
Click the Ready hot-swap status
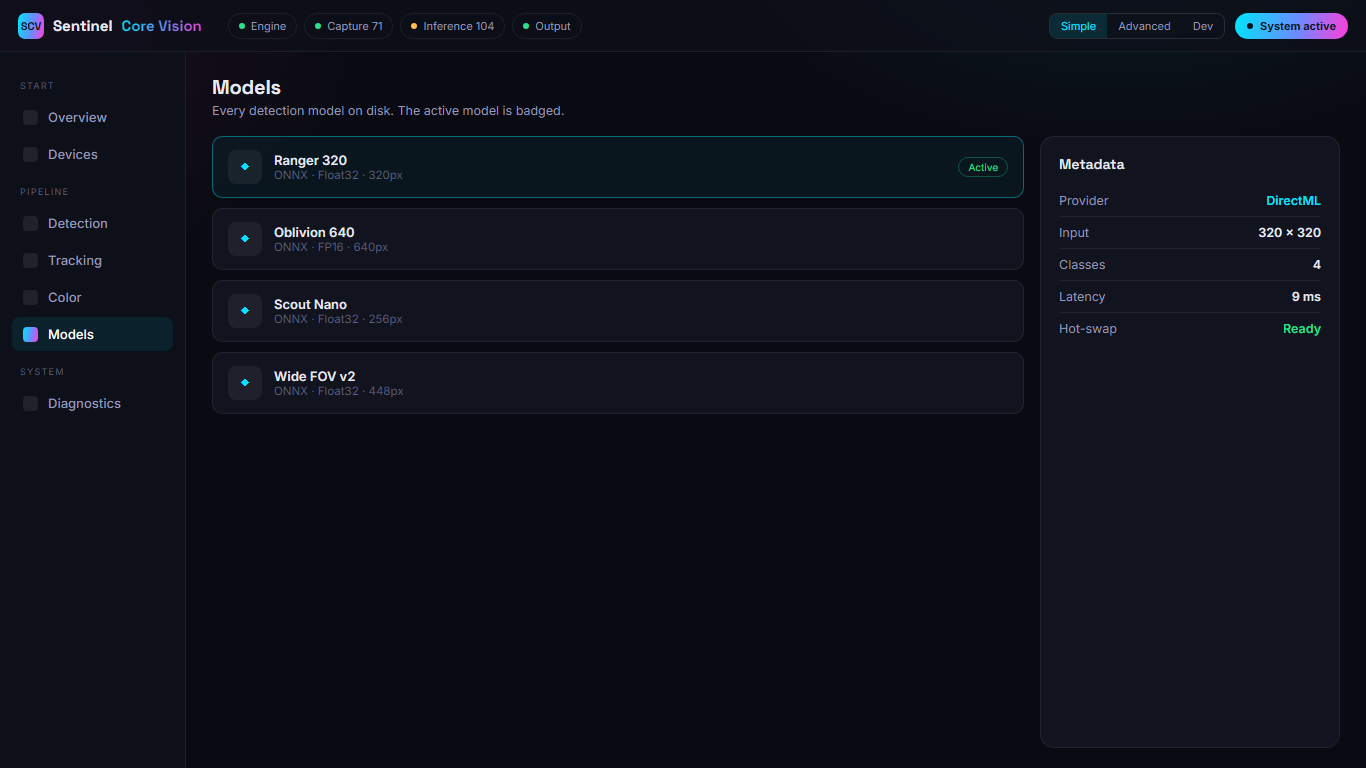1302,329
